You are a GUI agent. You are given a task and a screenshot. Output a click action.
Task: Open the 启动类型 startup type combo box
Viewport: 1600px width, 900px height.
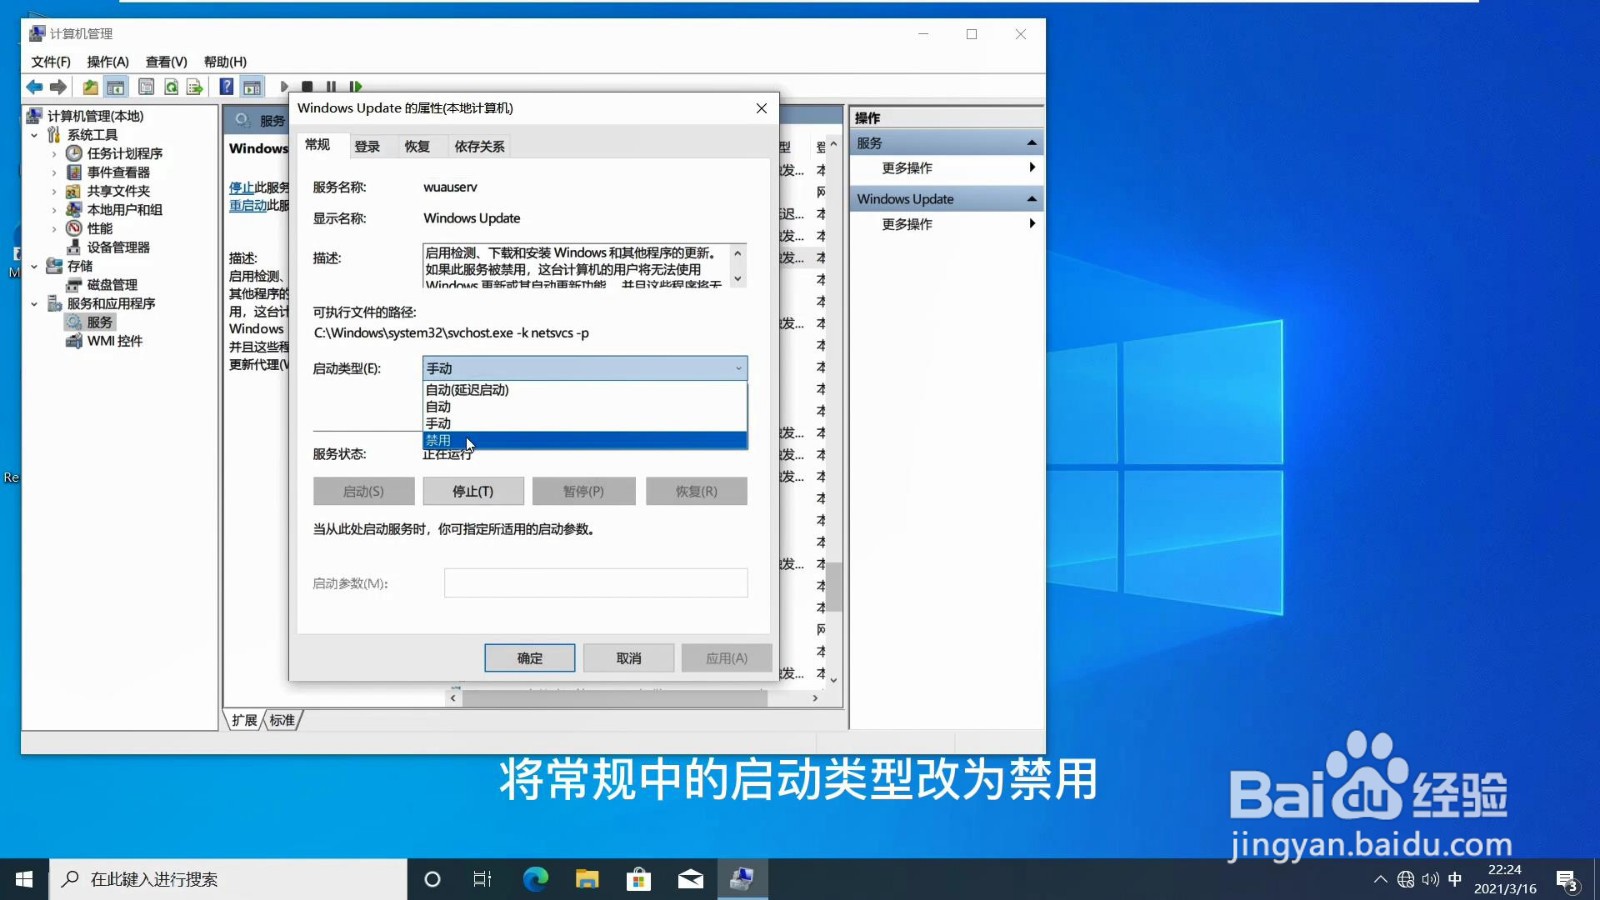tap(585, 368)
